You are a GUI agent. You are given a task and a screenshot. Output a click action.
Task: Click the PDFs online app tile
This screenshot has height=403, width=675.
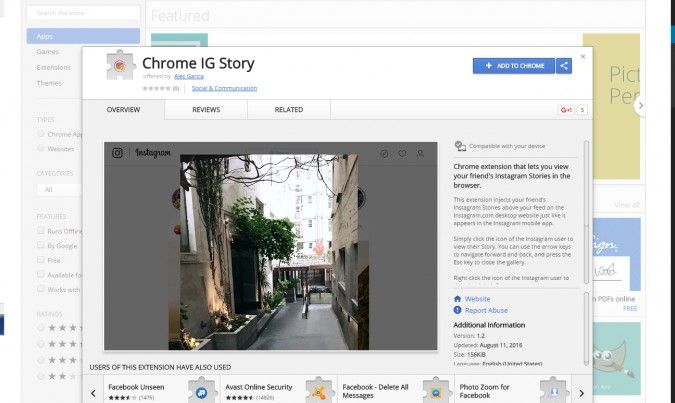(616, 254)
